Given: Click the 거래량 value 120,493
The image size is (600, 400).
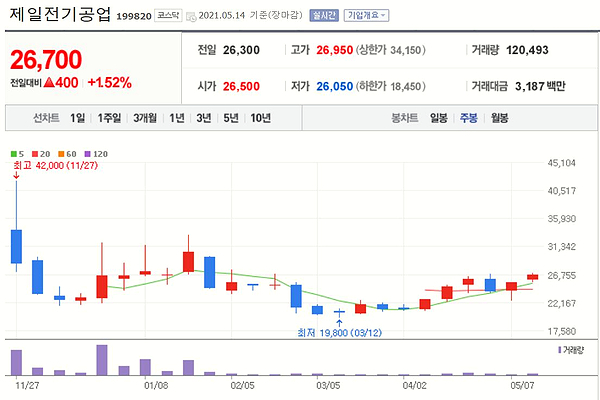Looking at the screenshot, I should tap(527, 50).
